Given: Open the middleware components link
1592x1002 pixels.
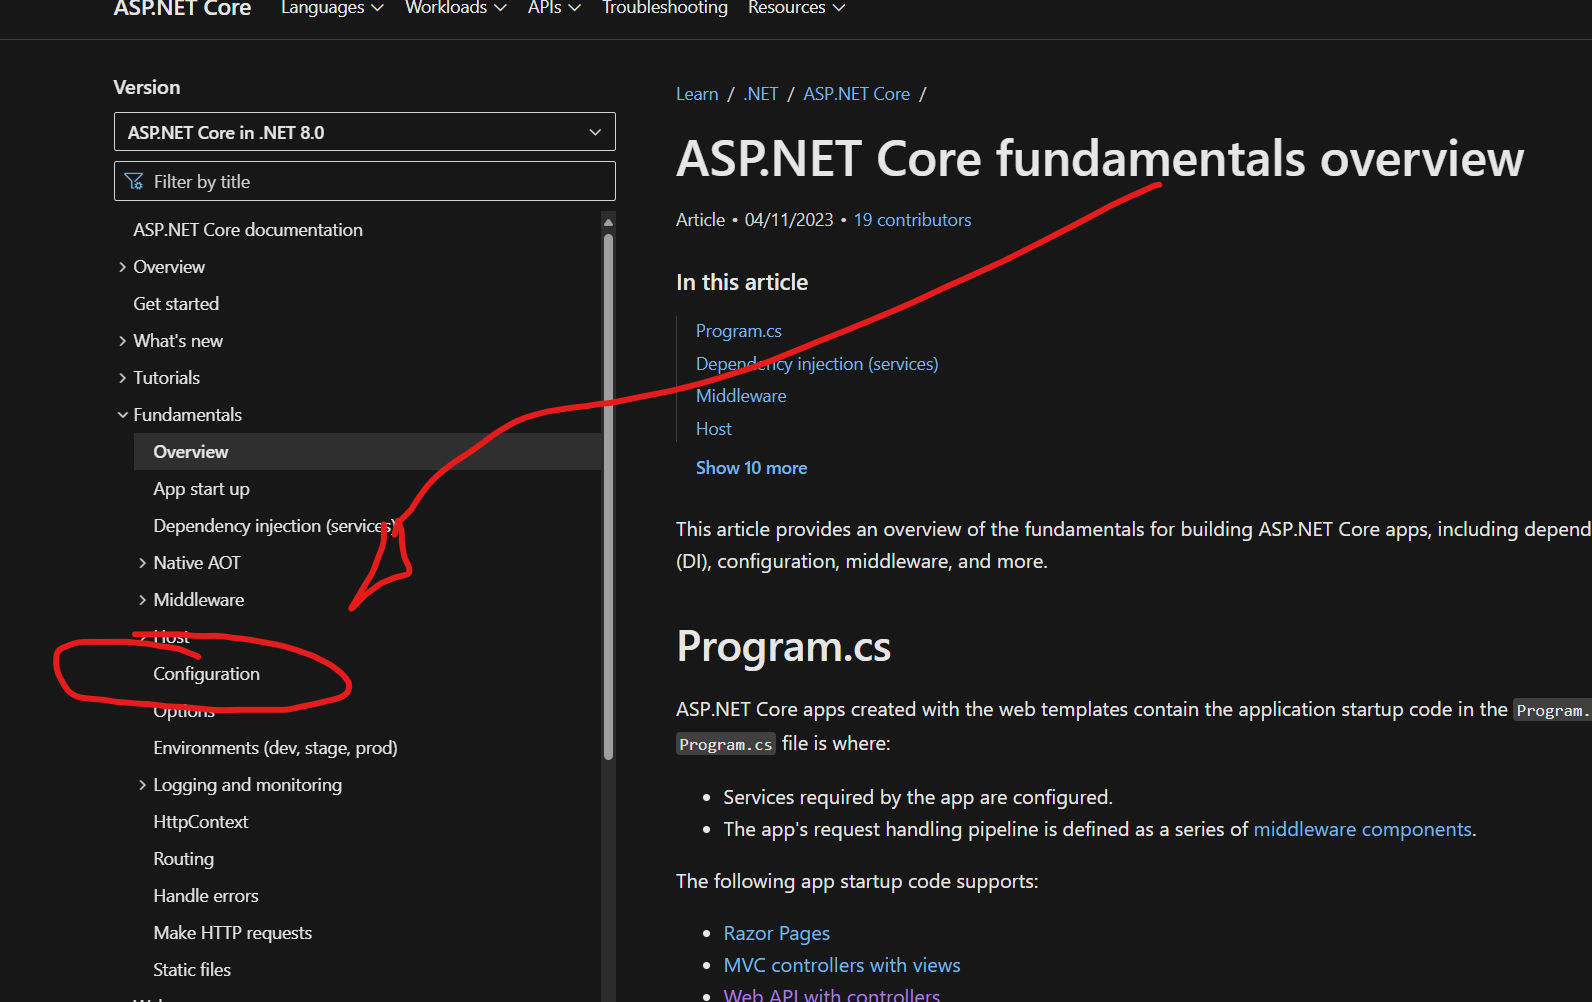Looking at the screenshot, I should point(1362,829).
